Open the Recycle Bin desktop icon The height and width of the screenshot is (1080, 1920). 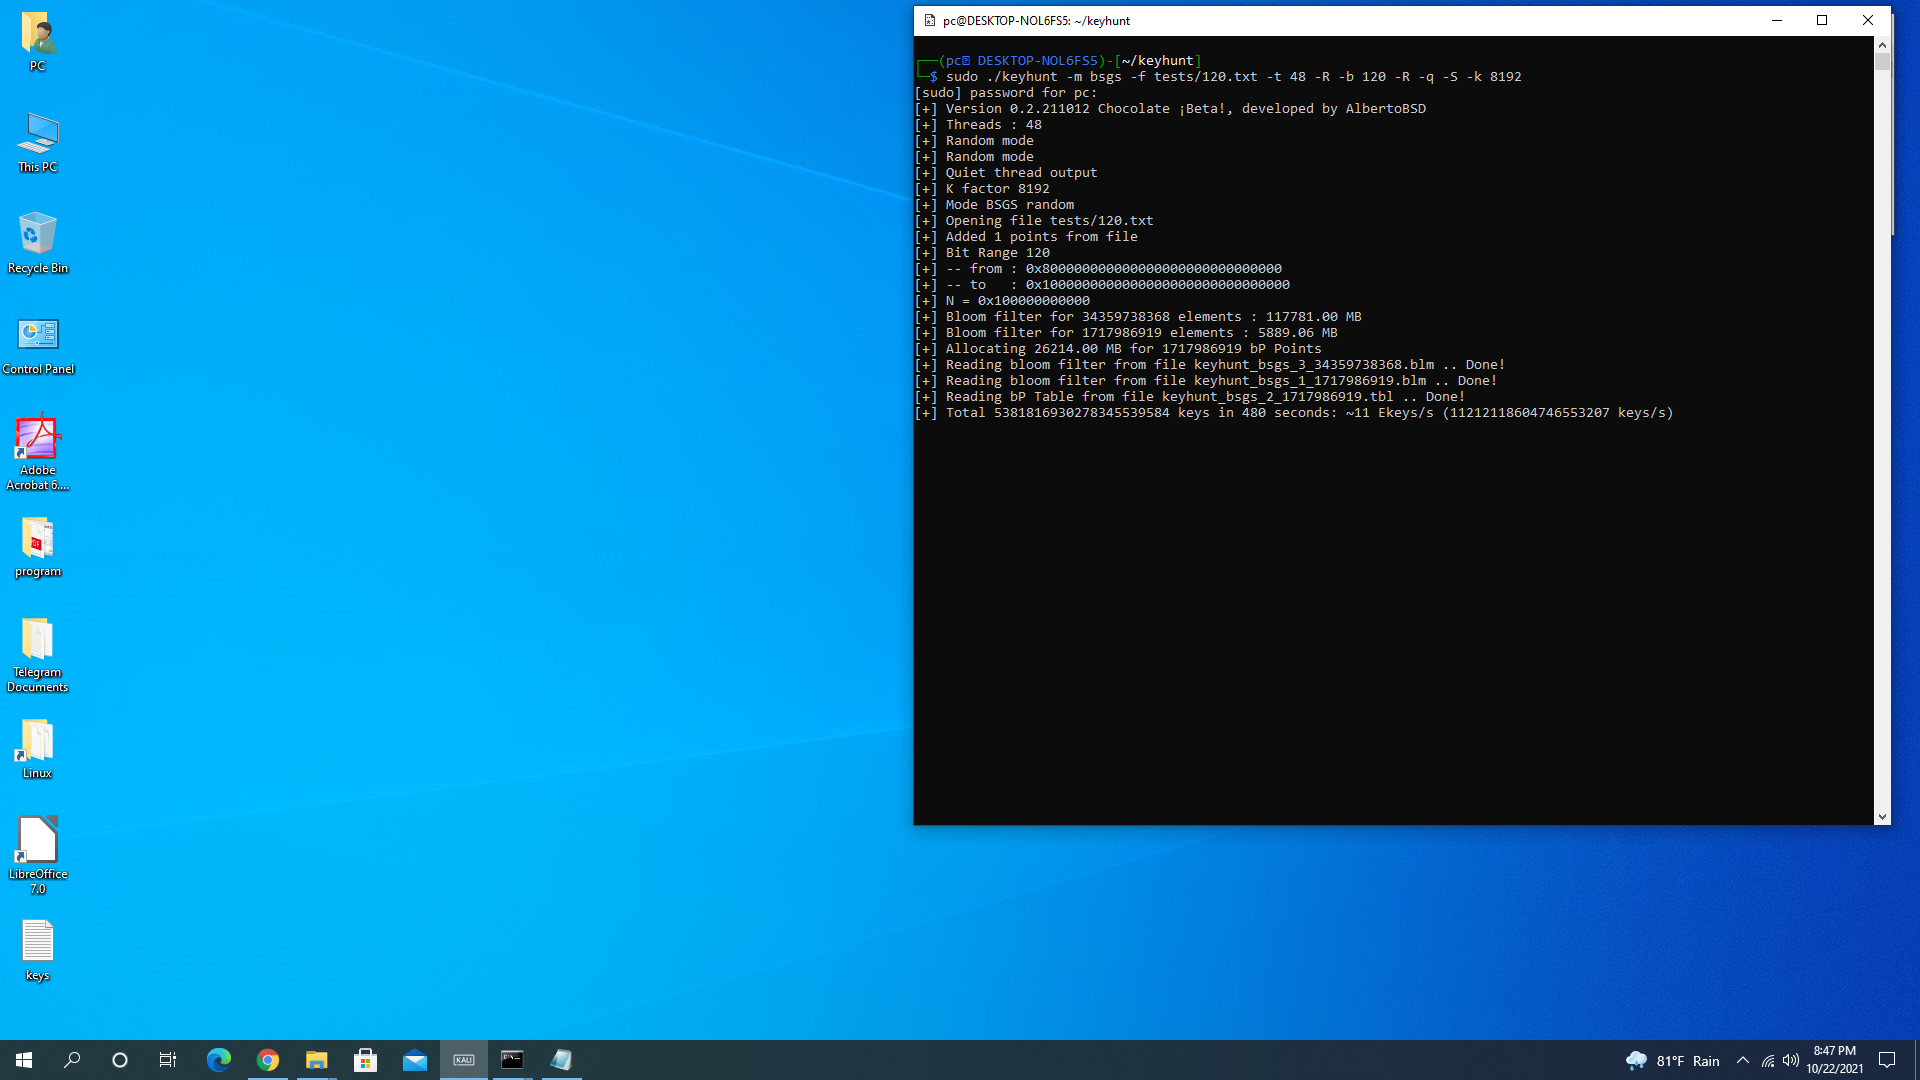[38, 242]
